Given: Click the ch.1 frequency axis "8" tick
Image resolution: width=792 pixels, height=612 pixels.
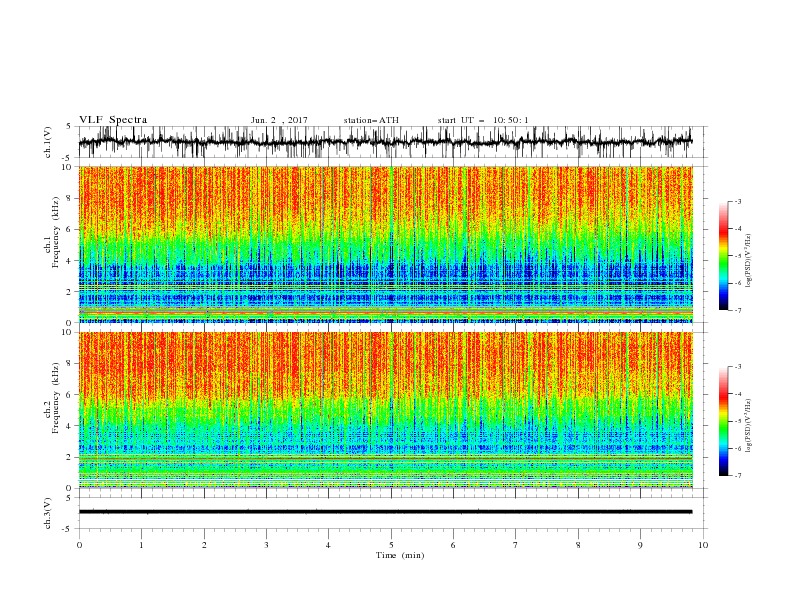Looking at the screenshot, I should (69, 198).
